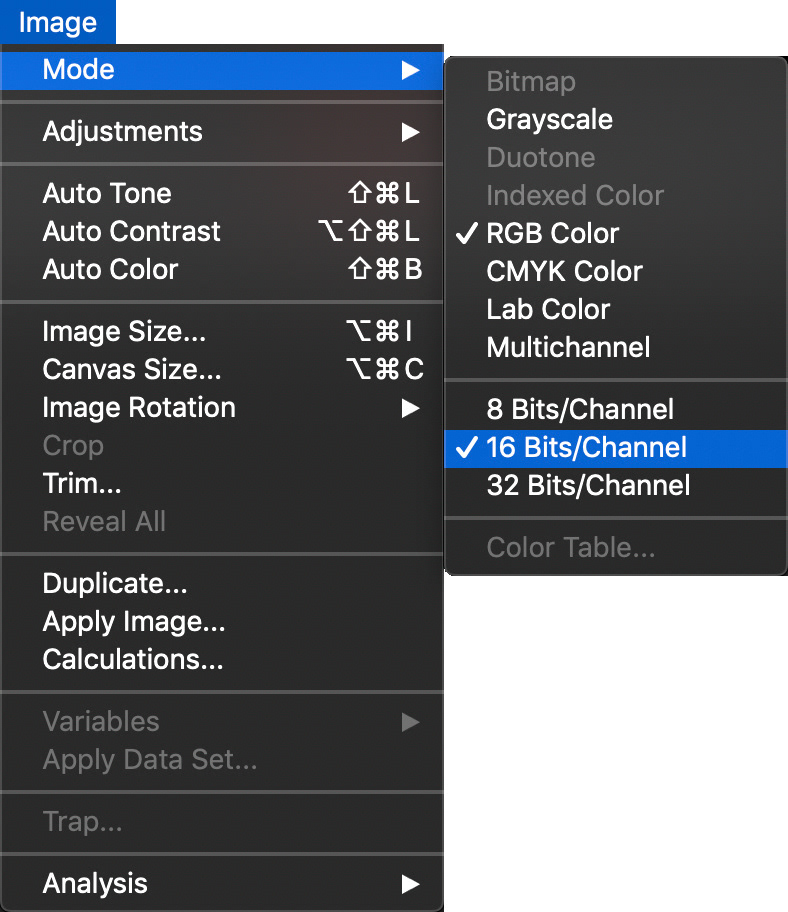Apply Auto Contrast
Viewport: 788px width, 912px height.
pos(131,232)
